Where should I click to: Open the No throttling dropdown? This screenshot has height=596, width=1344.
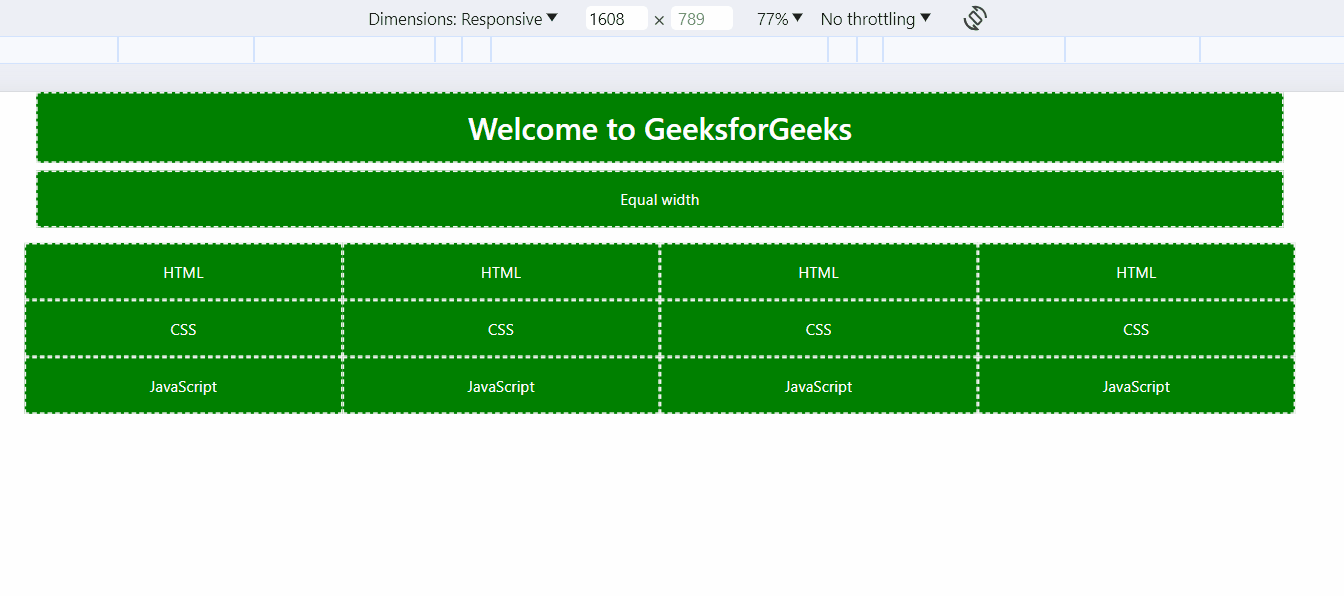pos(875,19)
